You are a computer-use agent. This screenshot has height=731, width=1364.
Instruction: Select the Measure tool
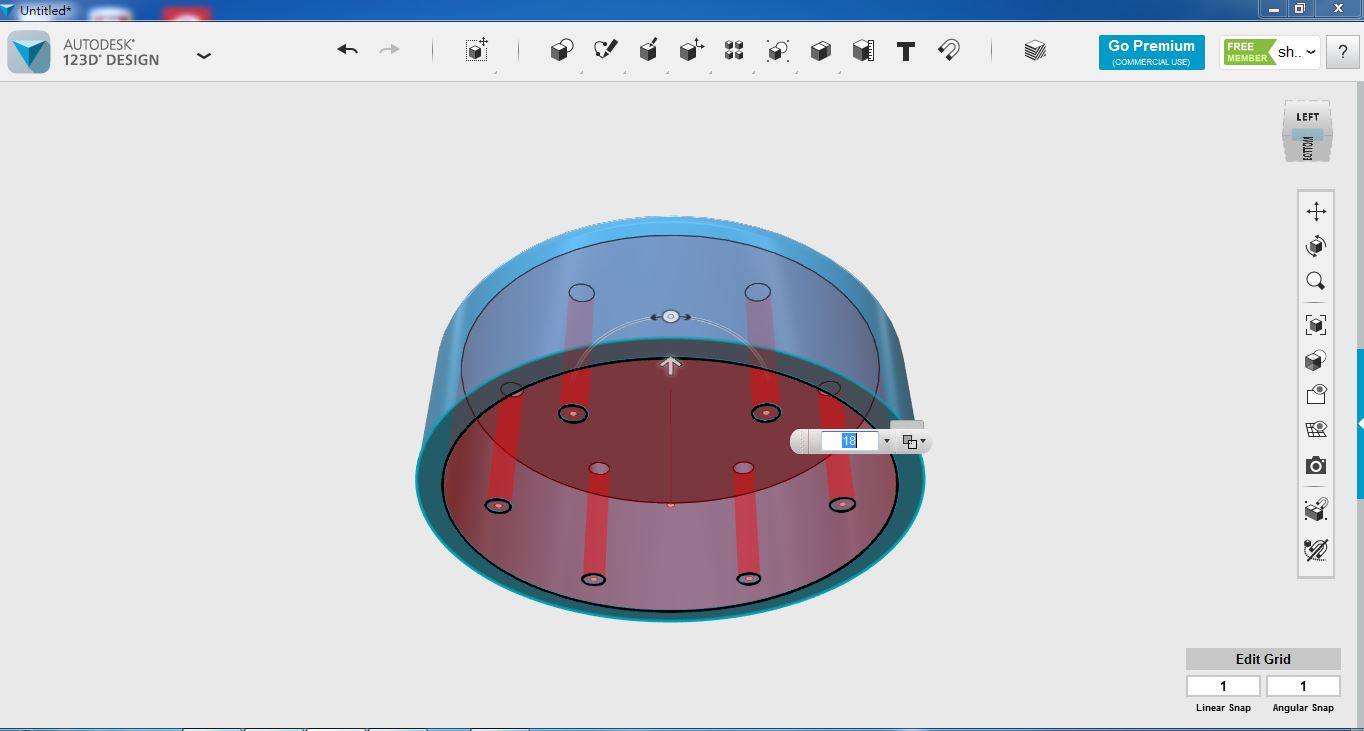863,50
